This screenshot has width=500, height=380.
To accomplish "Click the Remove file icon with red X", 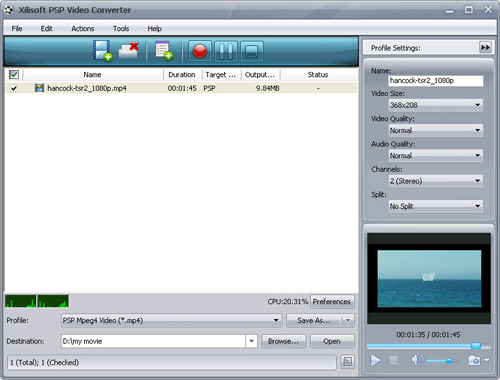I will [129, 51].
